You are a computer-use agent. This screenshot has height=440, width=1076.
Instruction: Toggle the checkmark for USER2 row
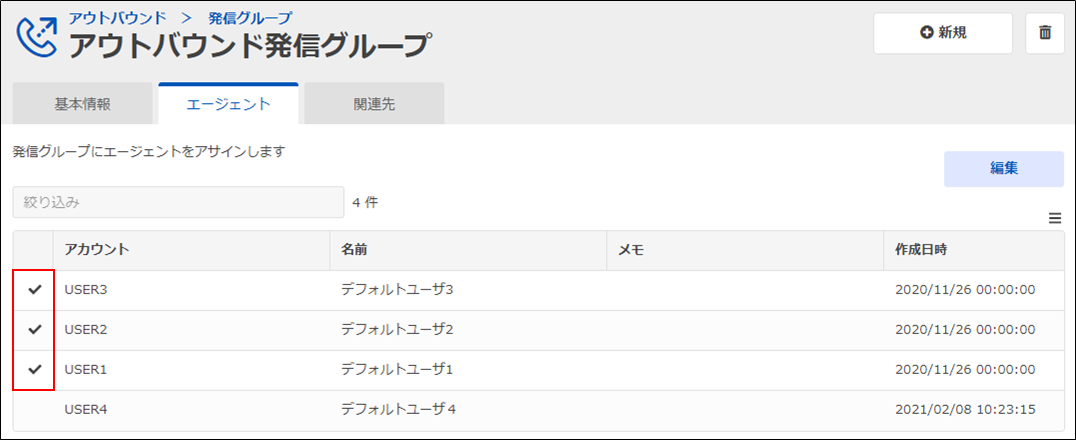(34, 329)
